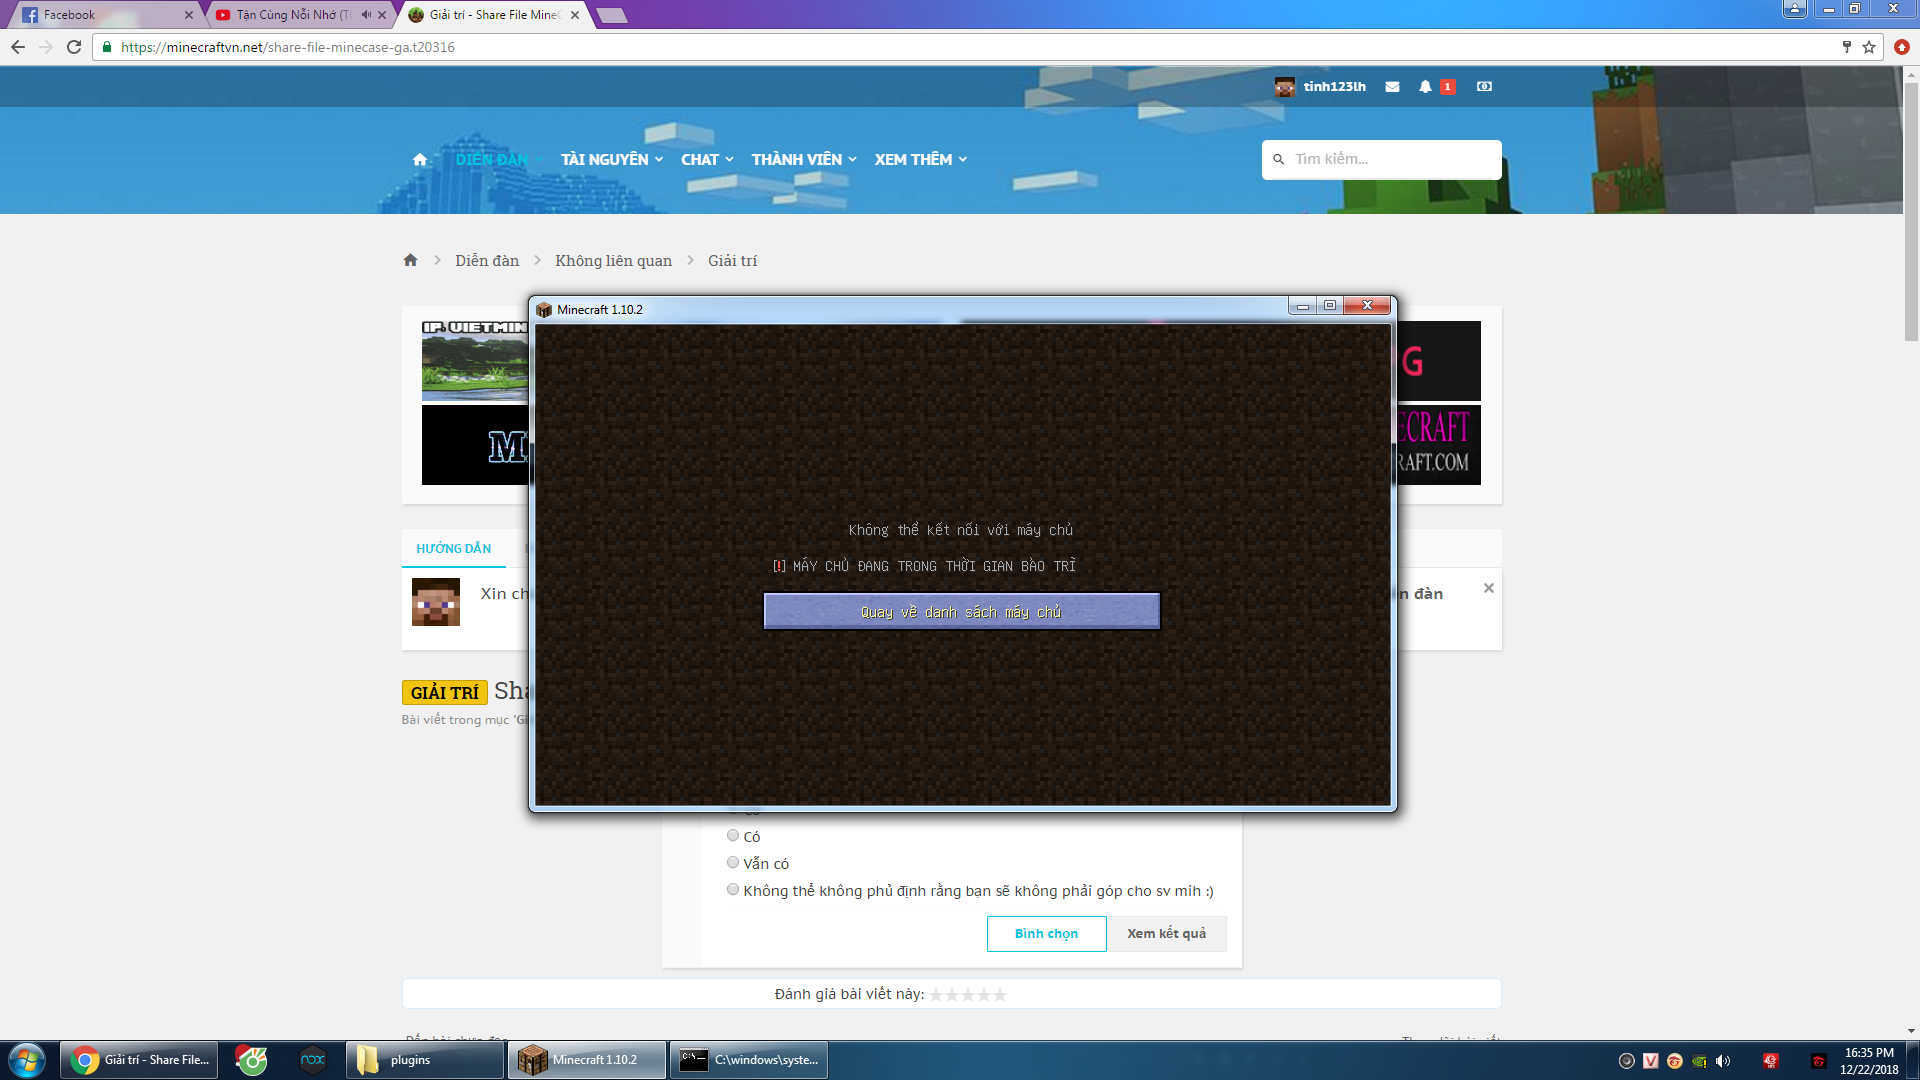Open the inbox envelope icon
Viewport: 1920px width, 1080px height.
[x=1392, y=87]
